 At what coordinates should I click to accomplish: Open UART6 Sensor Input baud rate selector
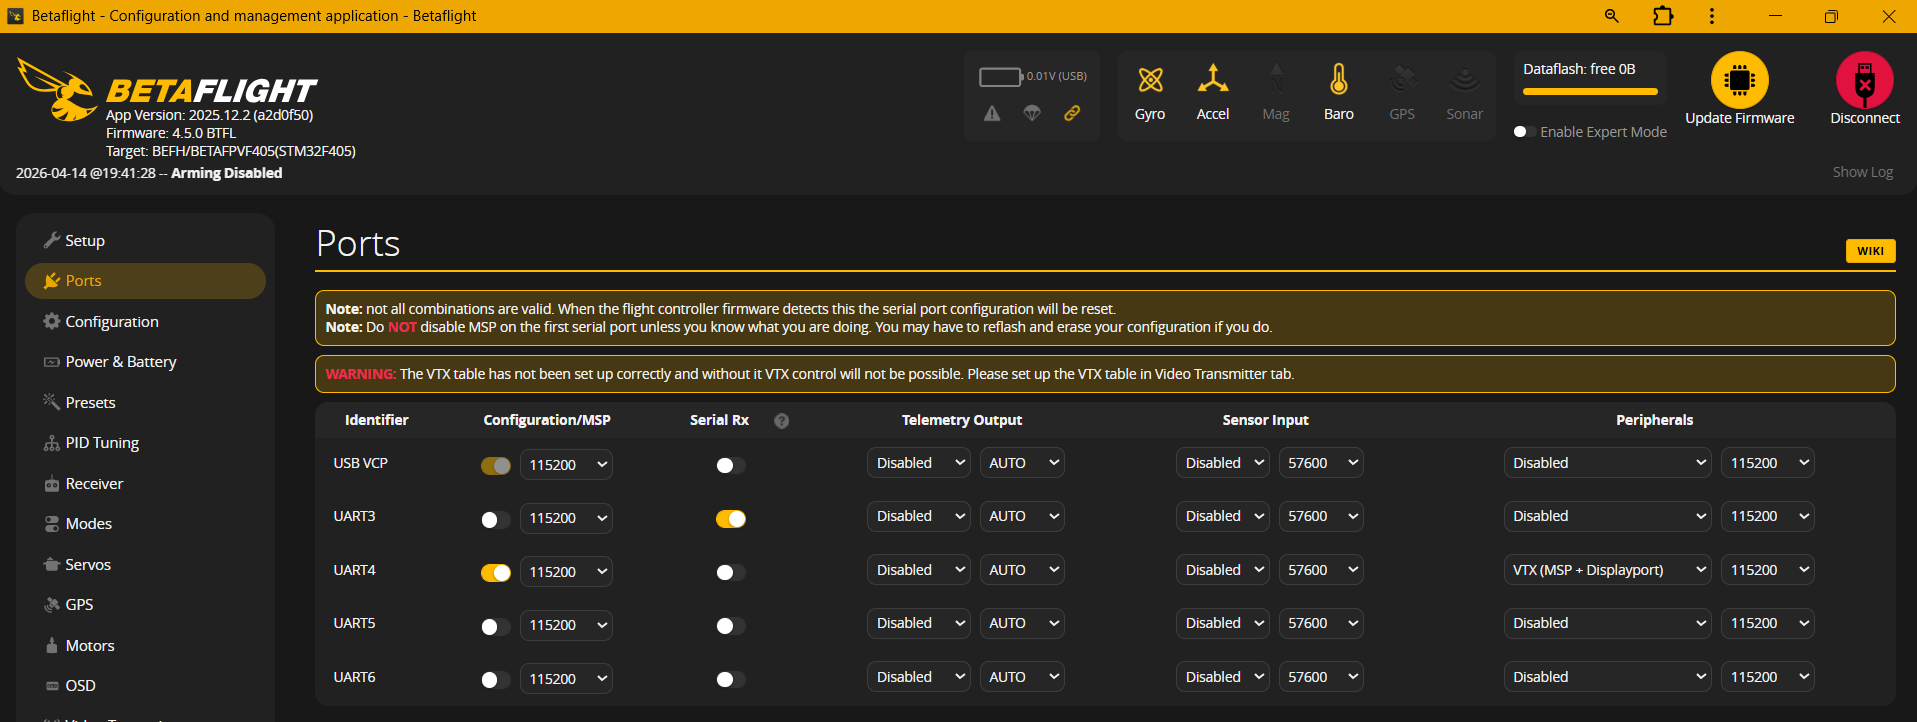tap(1321, 677)
